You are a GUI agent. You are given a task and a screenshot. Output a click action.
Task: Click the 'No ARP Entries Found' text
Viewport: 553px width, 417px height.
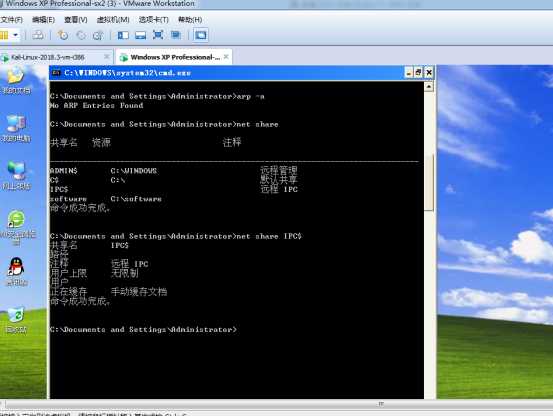[96, 105]
